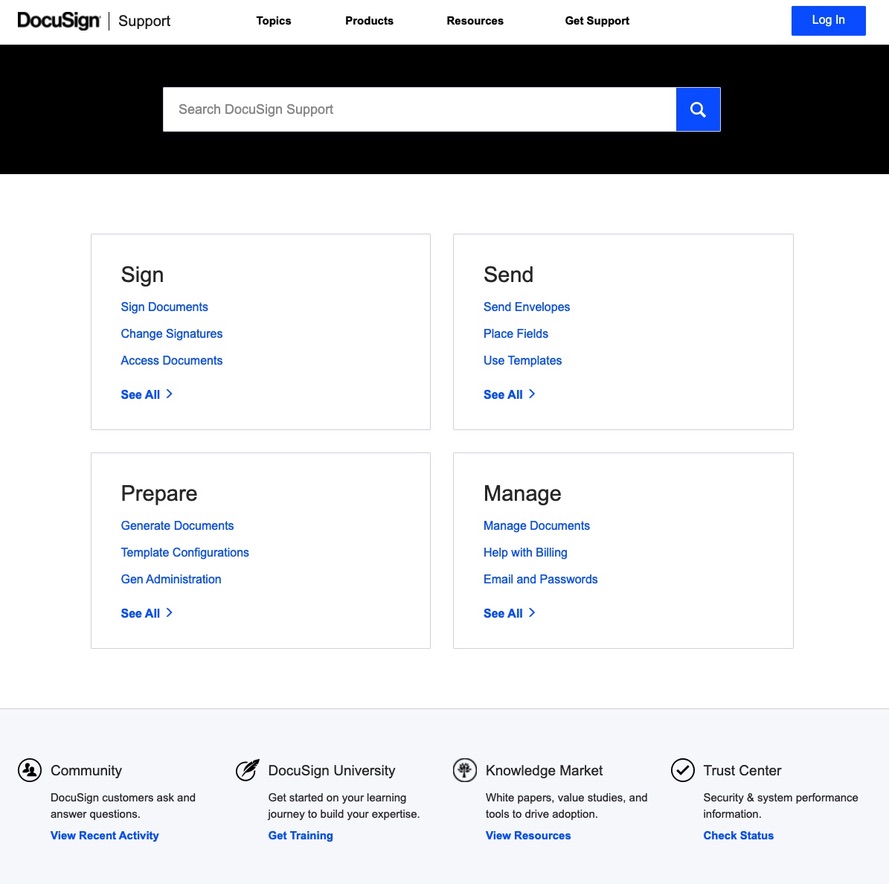This screenshot has height=884, width=889.
Task: See all topics in the Send card
Action: tap(509, 394)
